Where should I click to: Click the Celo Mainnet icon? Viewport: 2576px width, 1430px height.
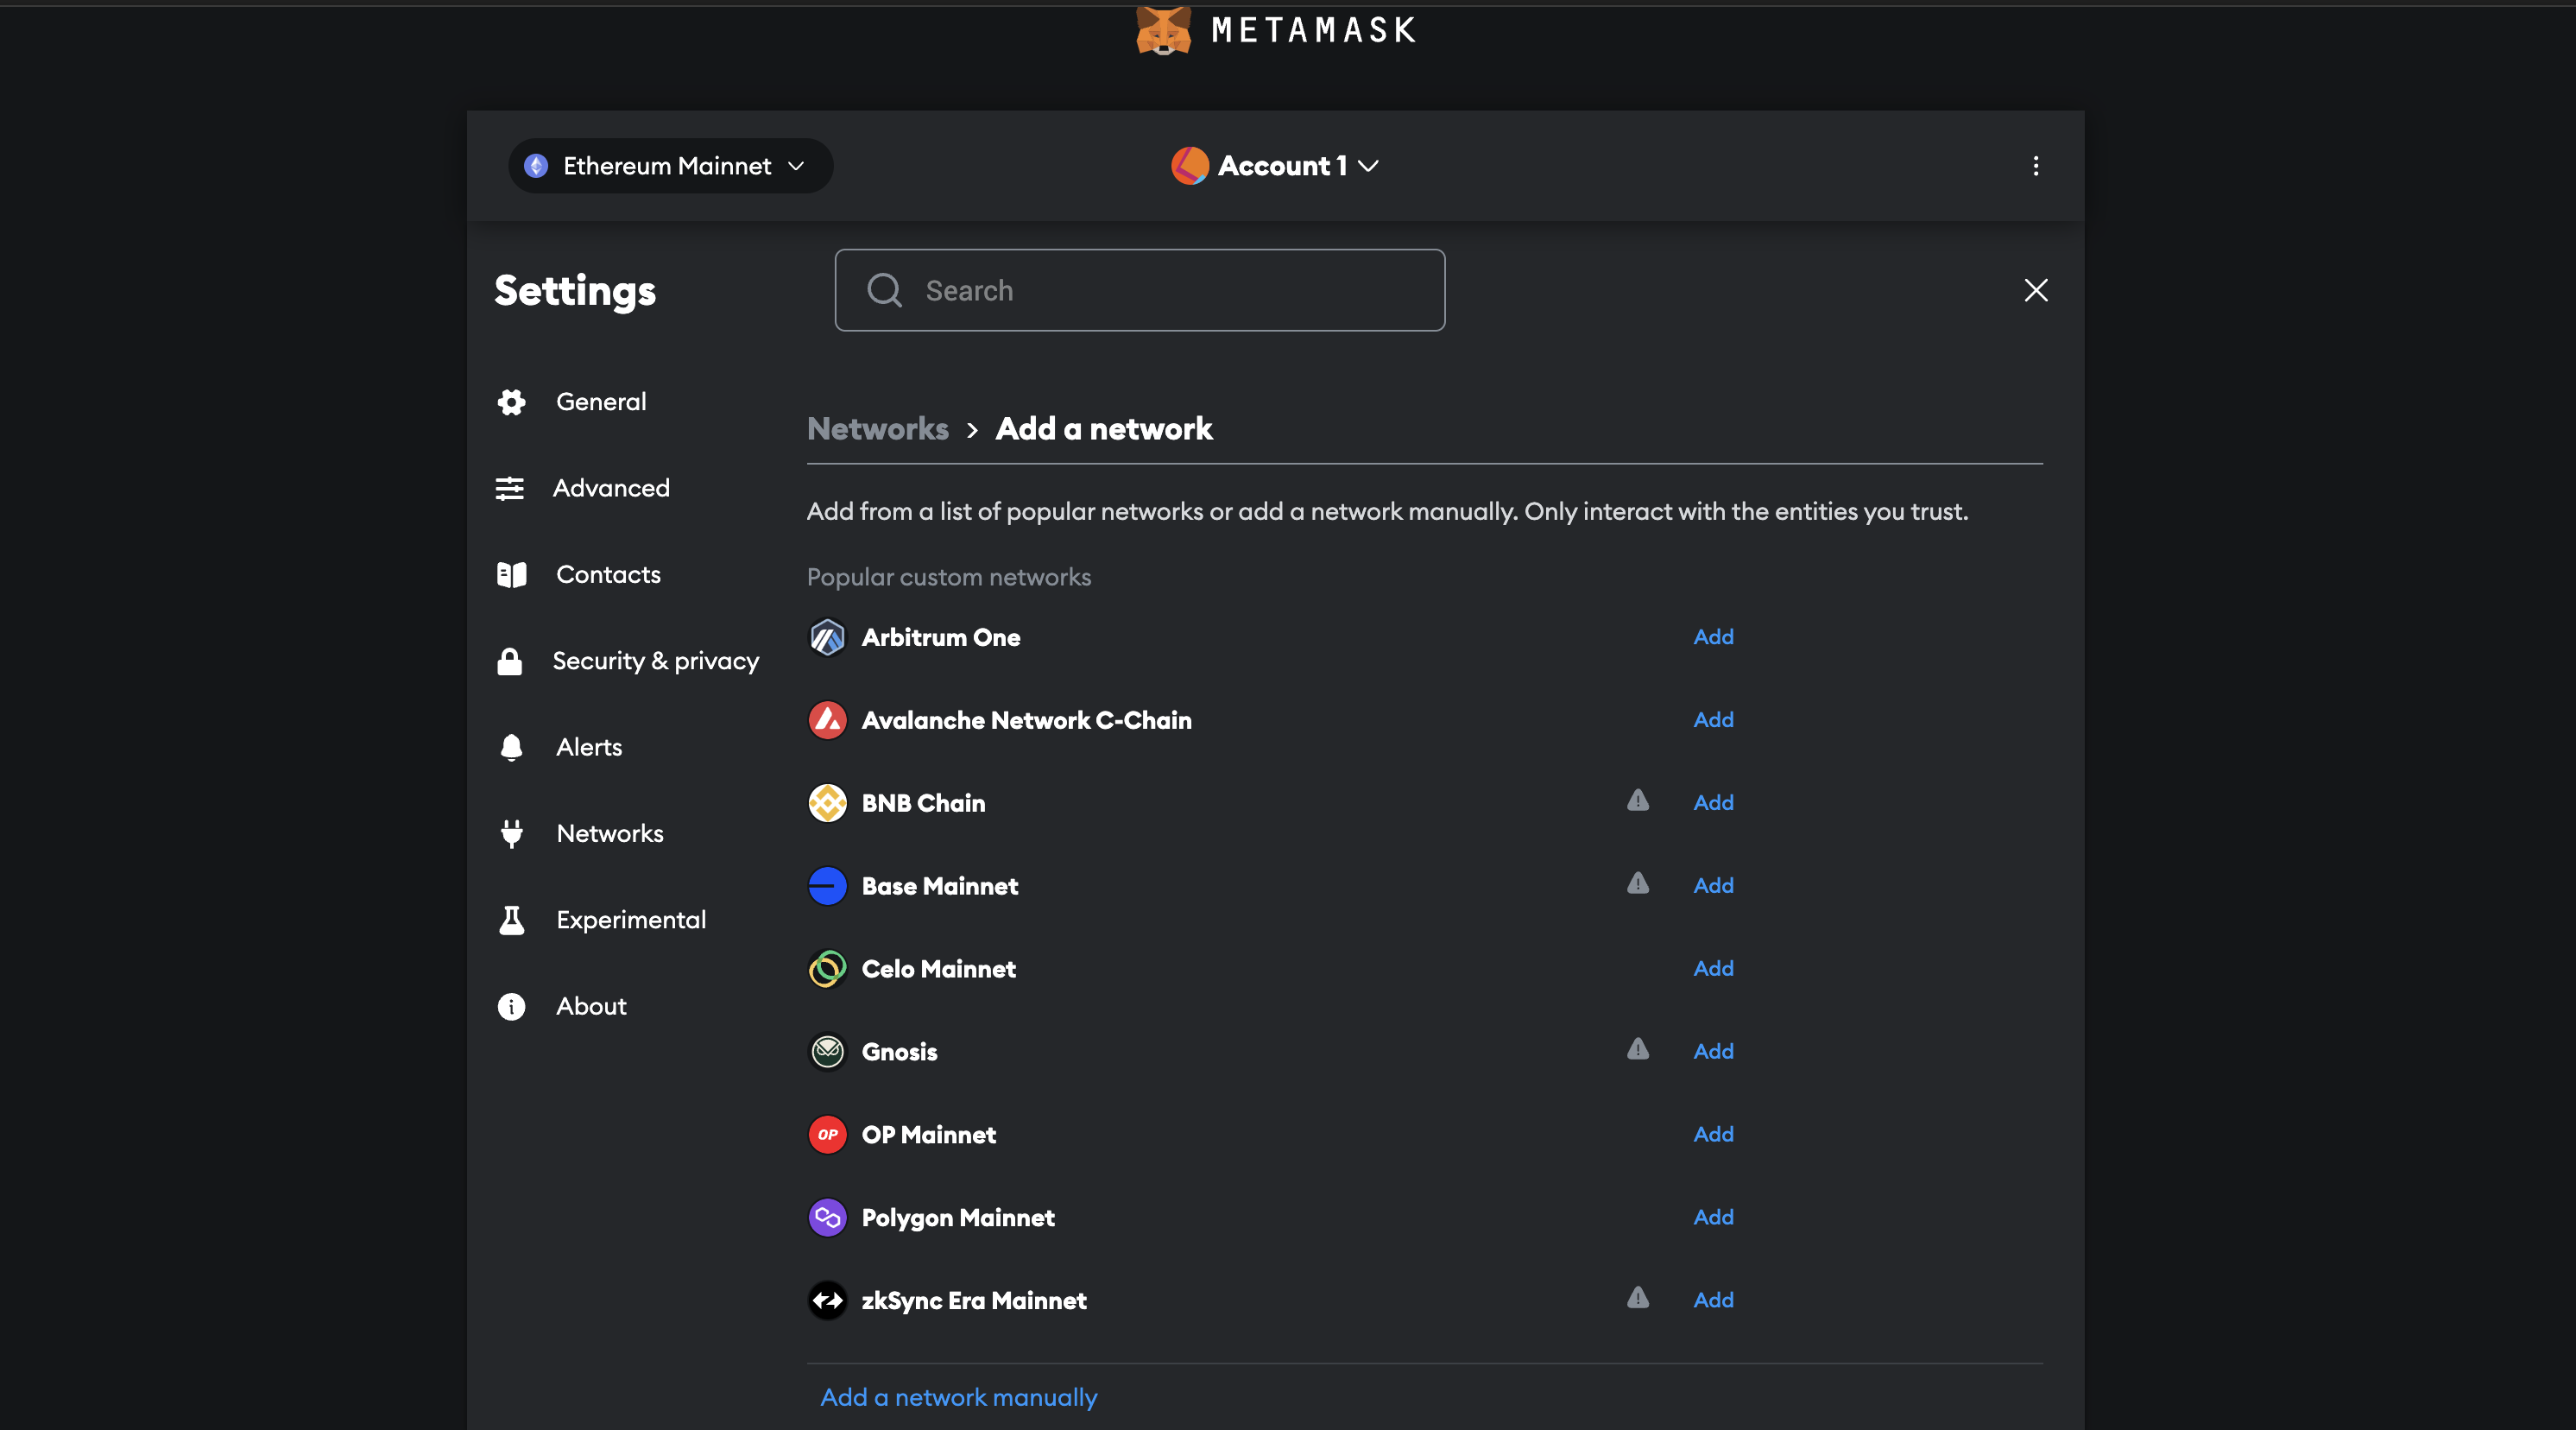coord(826,968)
